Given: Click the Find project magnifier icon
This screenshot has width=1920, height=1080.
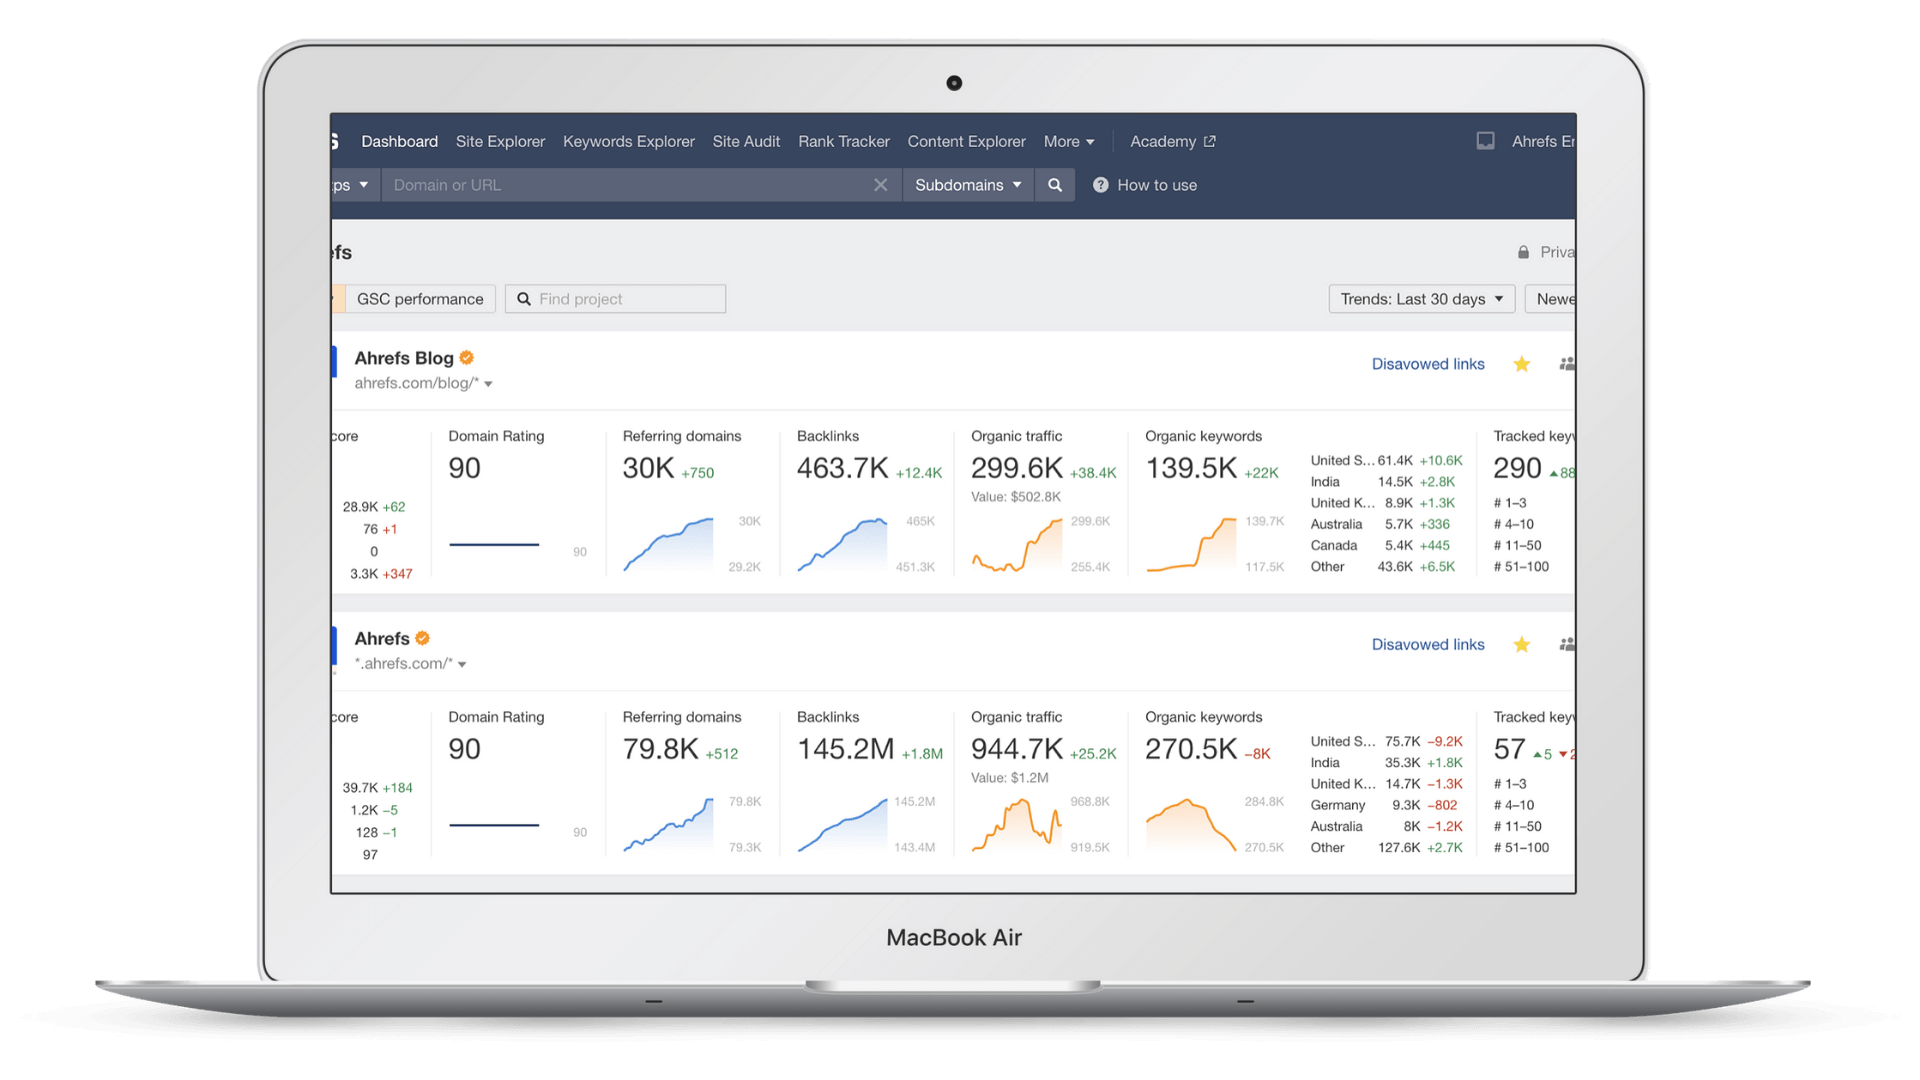Looking at the screenshot, I should 524,299.
